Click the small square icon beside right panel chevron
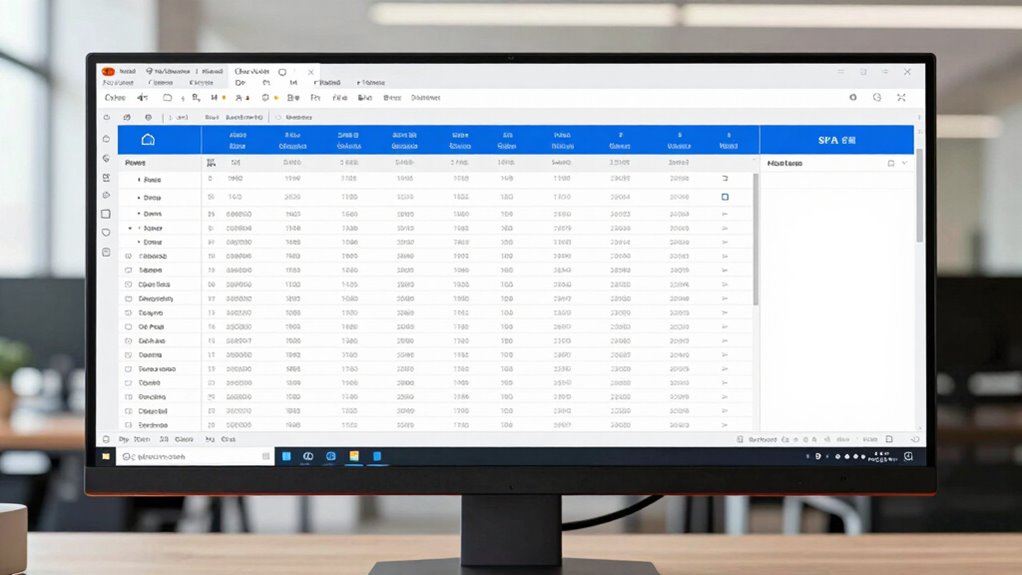Screen dimensions: 1022x575 click(x=891, y=163)
